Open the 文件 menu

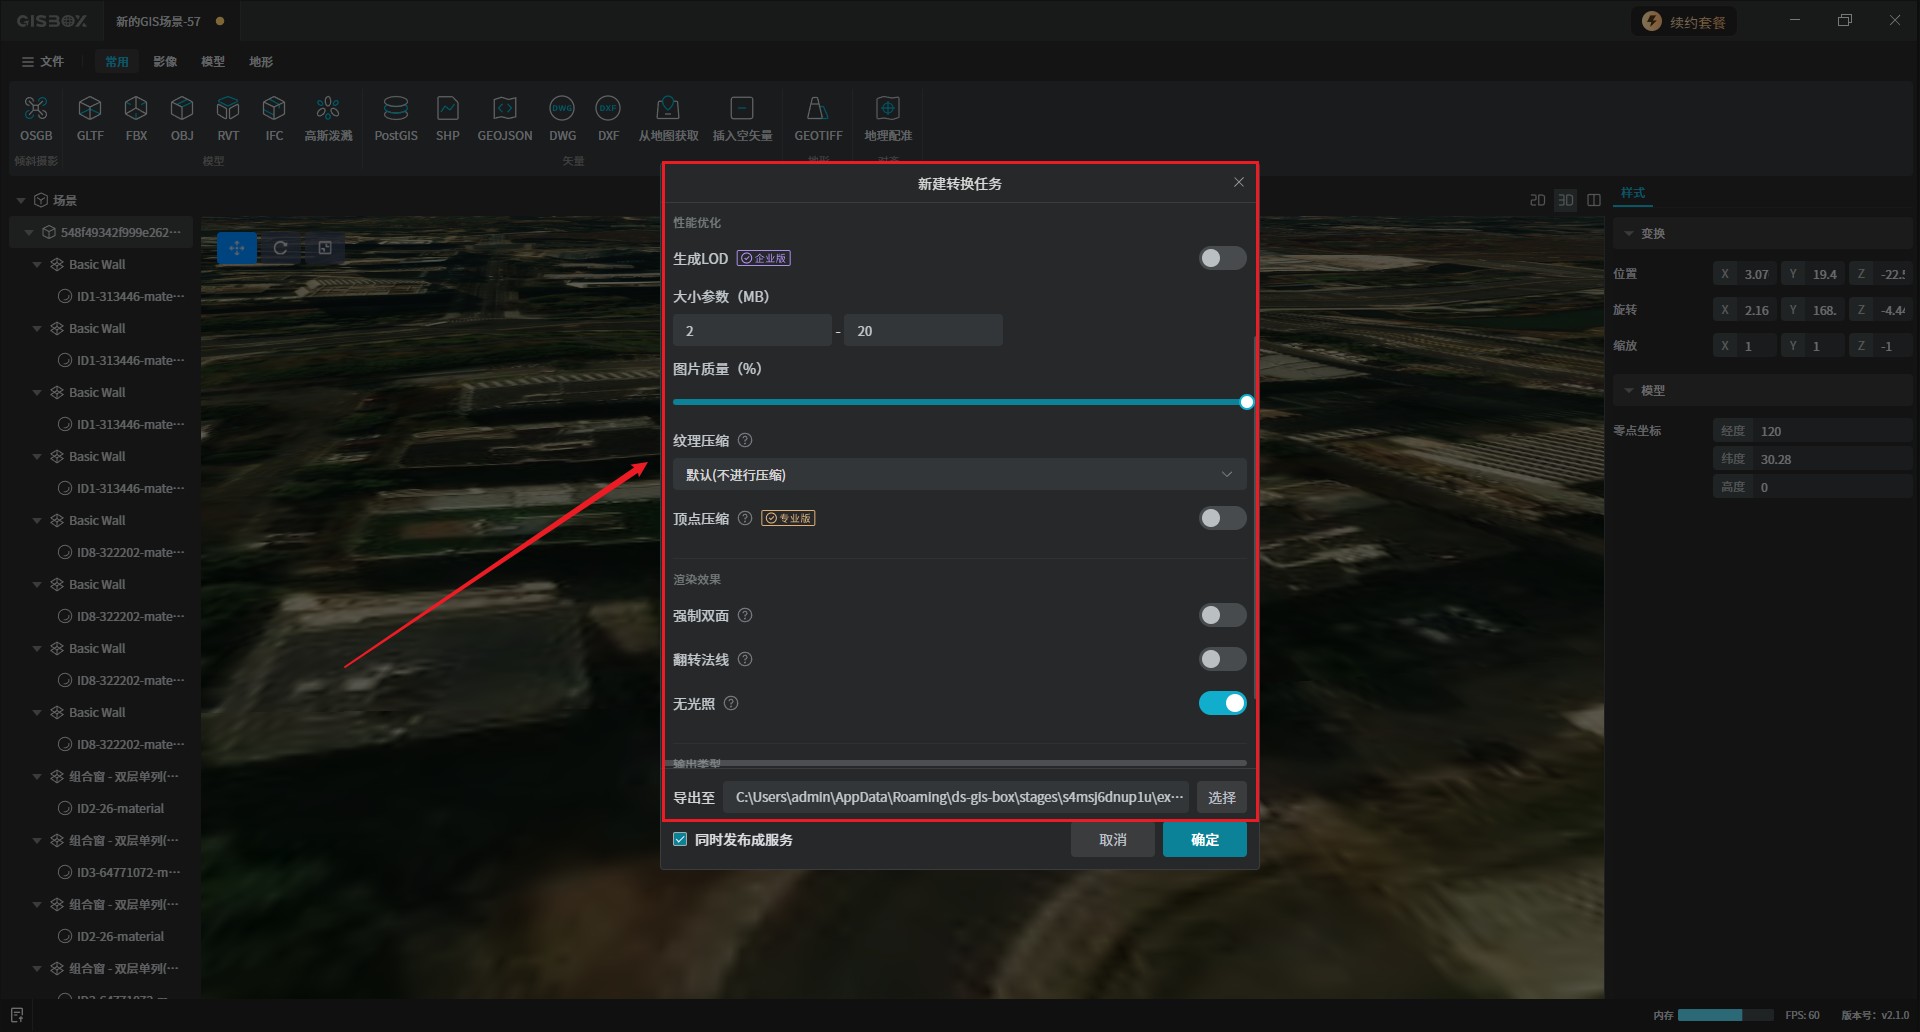(x=42, y=62)
